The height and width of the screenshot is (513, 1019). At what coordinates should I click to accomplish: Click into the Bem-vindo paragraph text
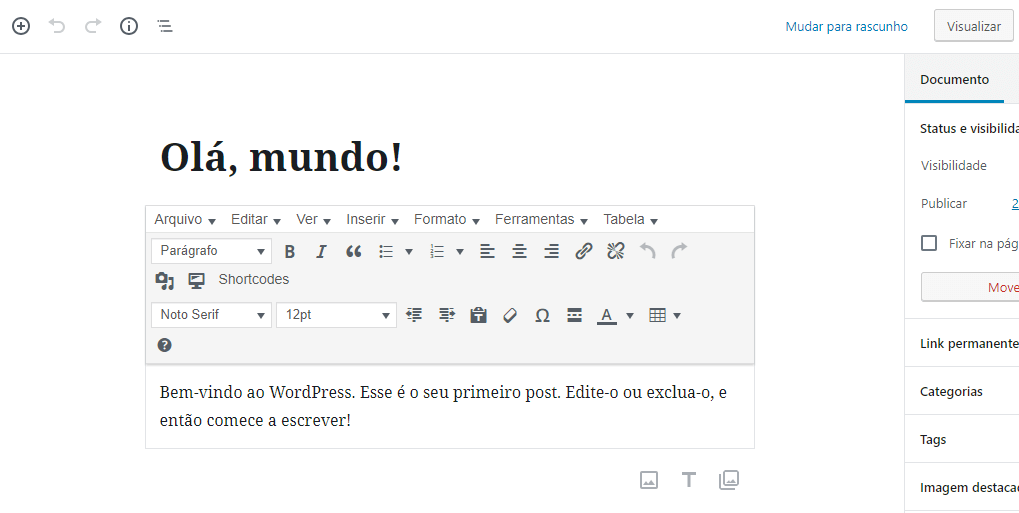click(x=443, y=406)
